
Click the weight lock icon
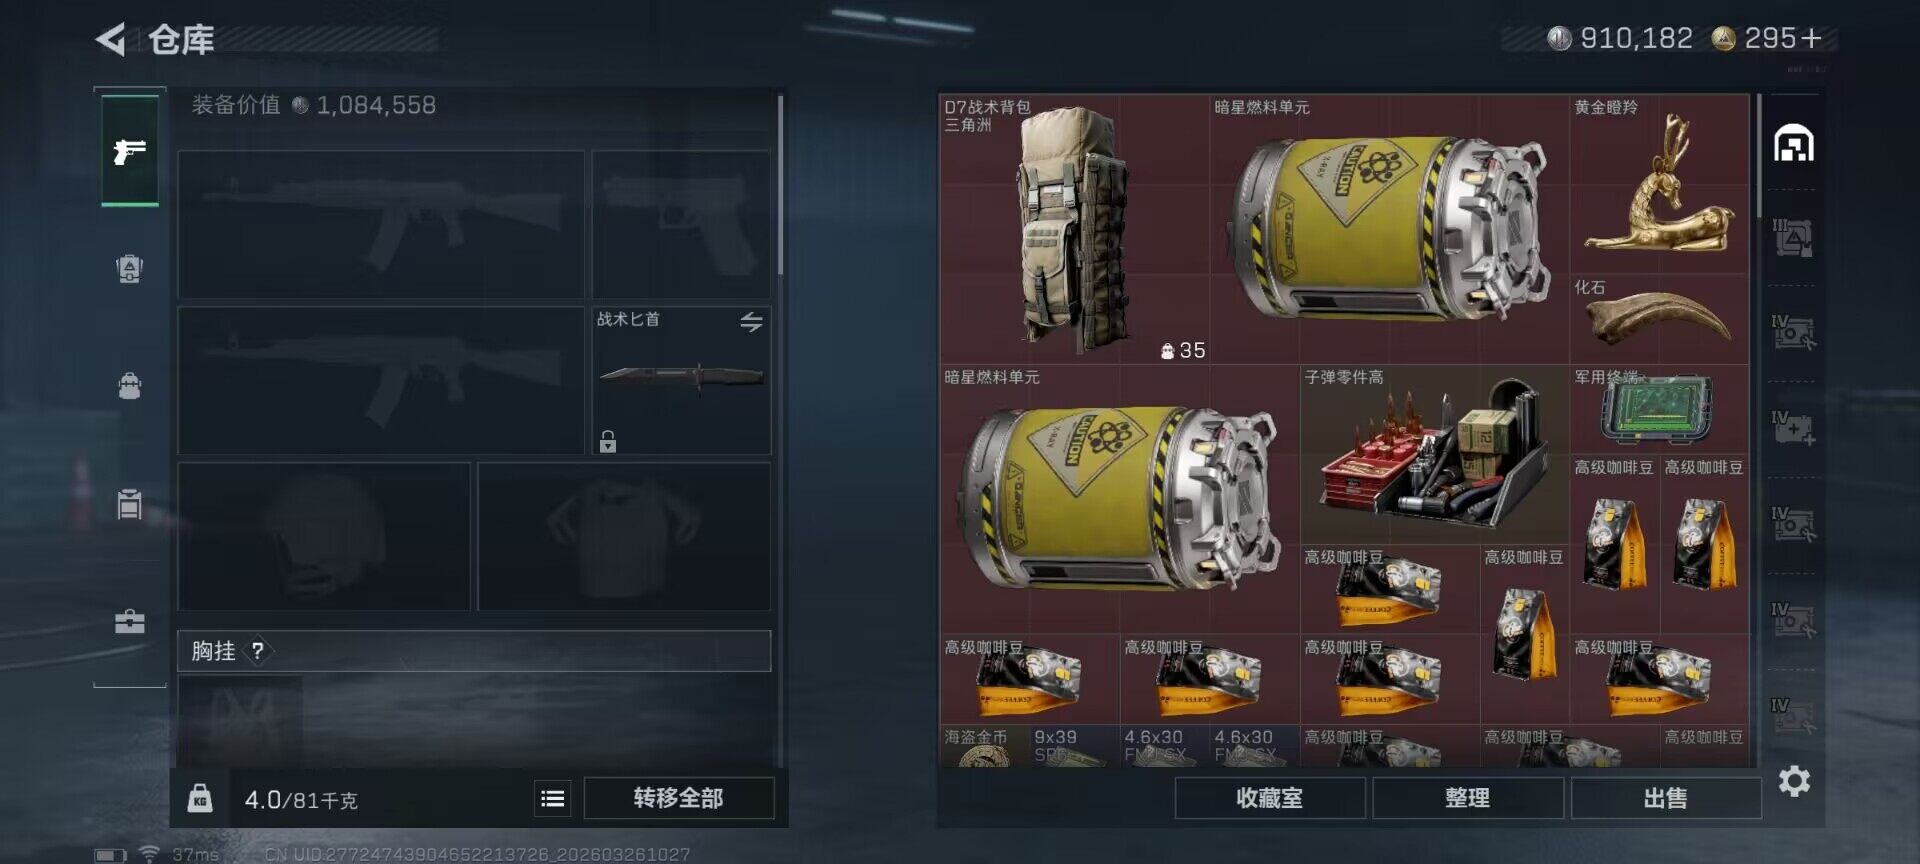tap(200, 798)
